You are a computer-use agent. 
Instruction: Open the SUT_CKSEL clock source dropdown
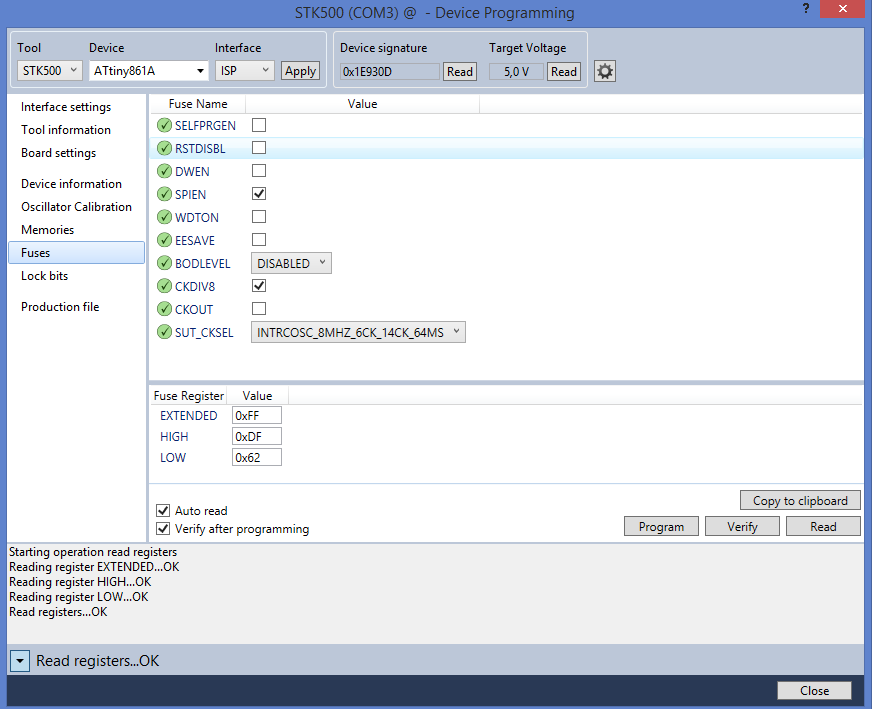[358, 333]
